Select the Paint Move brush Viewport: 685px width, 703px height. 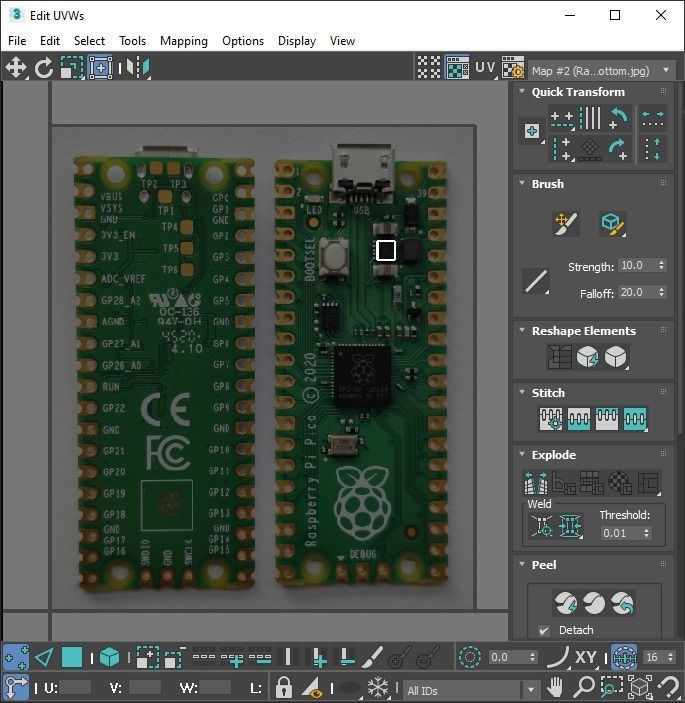[x=566, y=223]
